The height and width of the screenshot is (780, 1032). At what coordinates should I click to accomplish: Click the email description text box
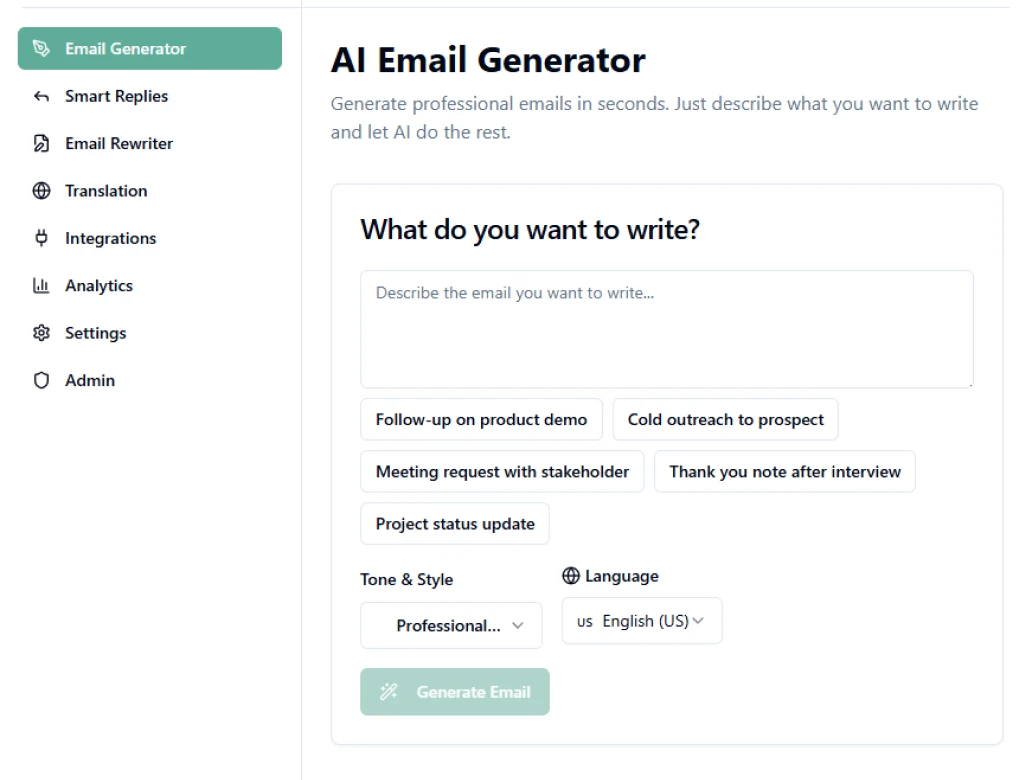tap(666, 328)
